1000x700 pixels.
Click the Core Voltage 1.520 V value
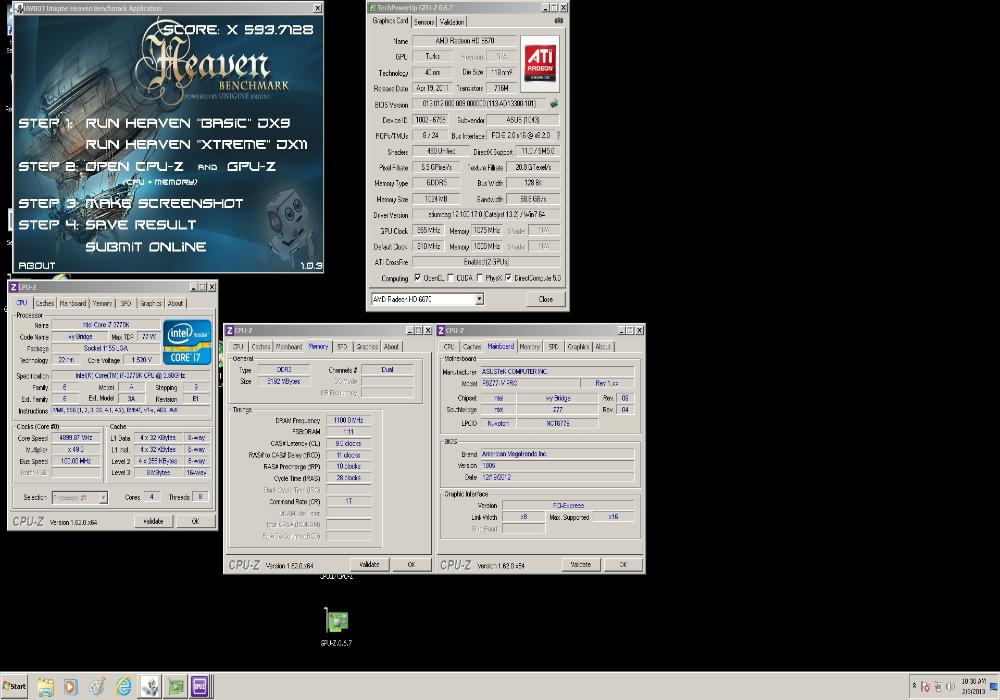coord(142,360)
